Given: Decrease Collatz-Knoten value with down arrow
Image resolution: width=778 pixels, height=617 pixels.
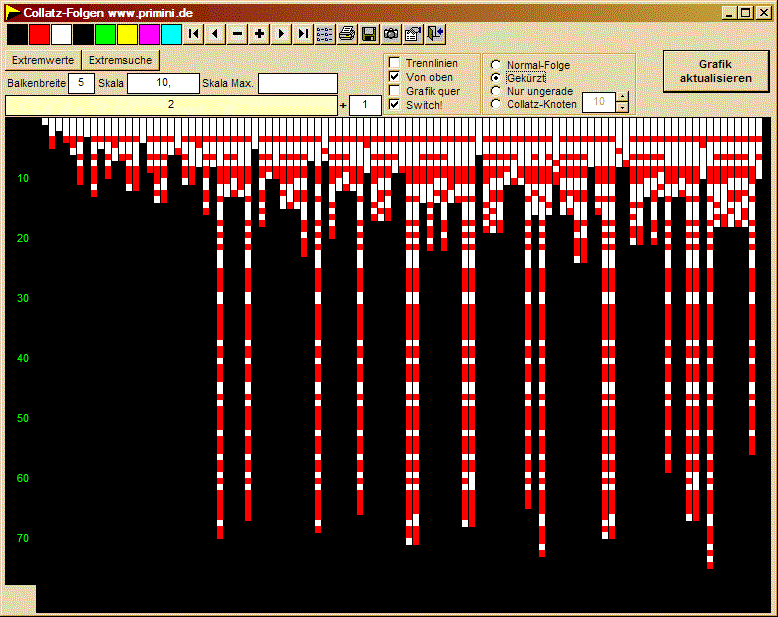Looking at the screenshot, I should [622, 107].
